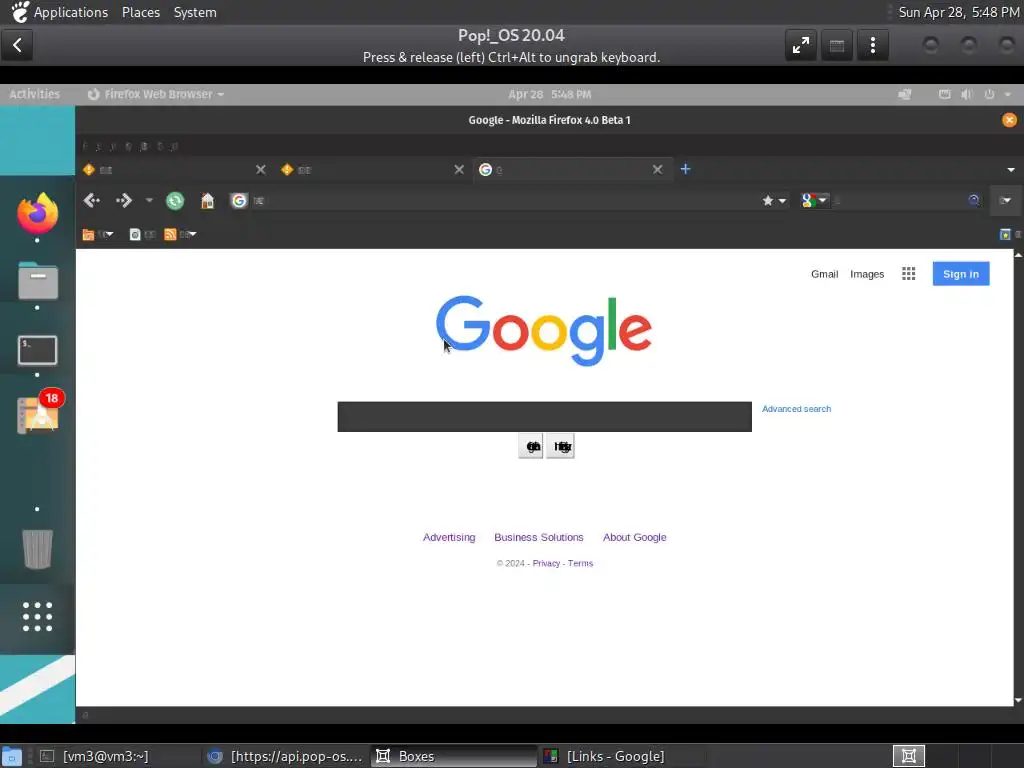Click the right search button below the search box
The image size is (1024, 768).
tap(560, 447)
